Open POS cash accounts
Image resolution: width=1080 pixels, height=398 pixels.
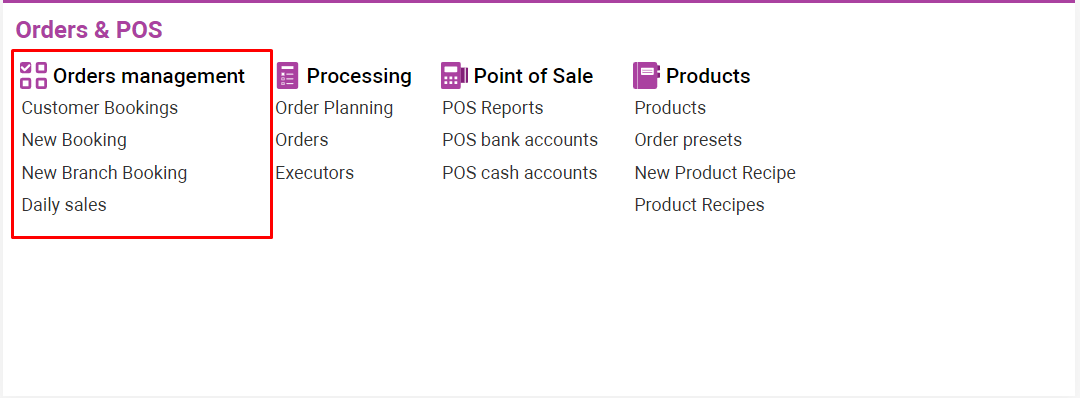tap(519, 172)
